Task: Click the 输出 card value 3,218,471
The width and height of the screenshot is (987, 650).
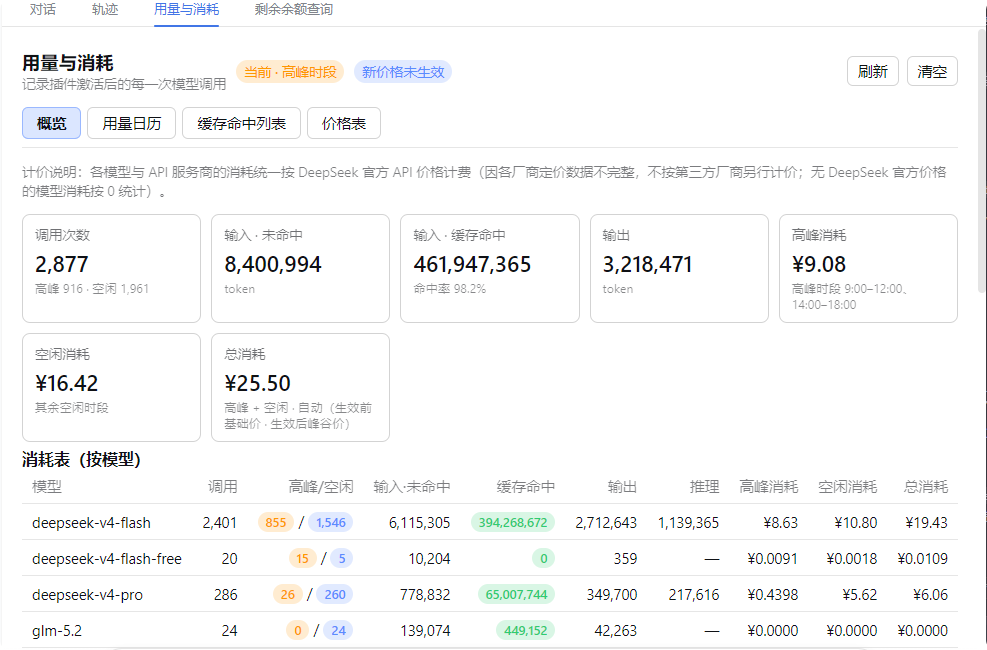Action: 647,264
